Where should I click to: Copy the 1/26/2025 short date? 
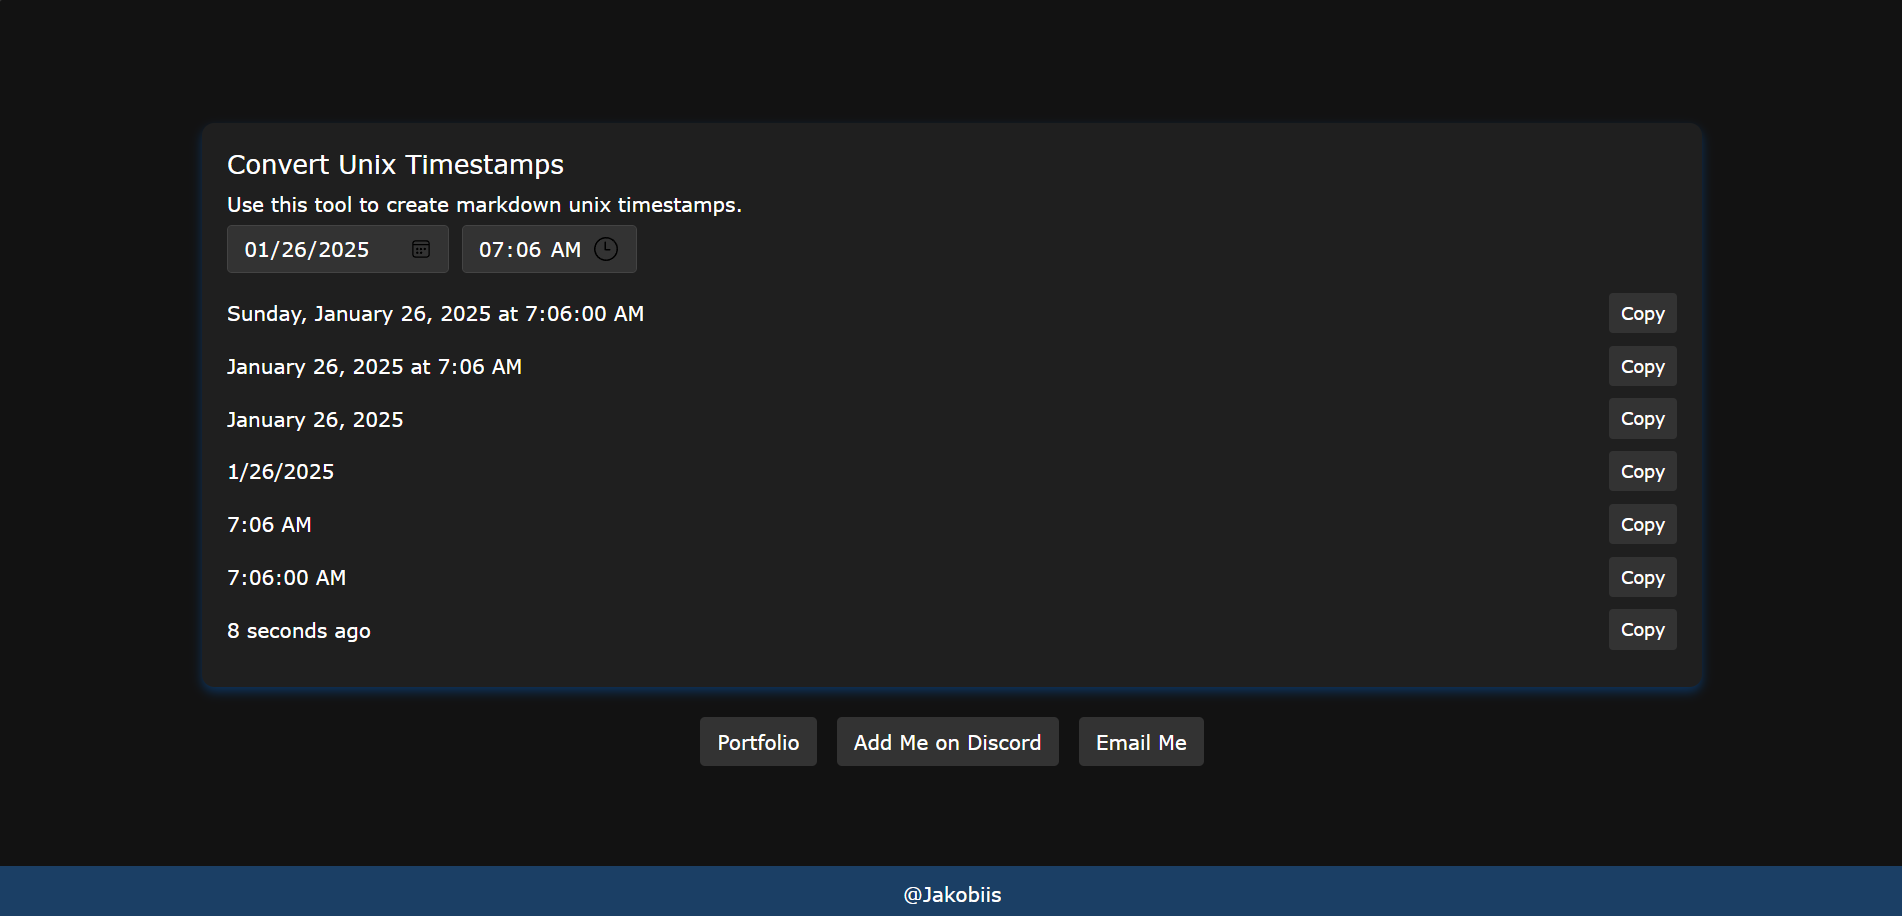1642,471
